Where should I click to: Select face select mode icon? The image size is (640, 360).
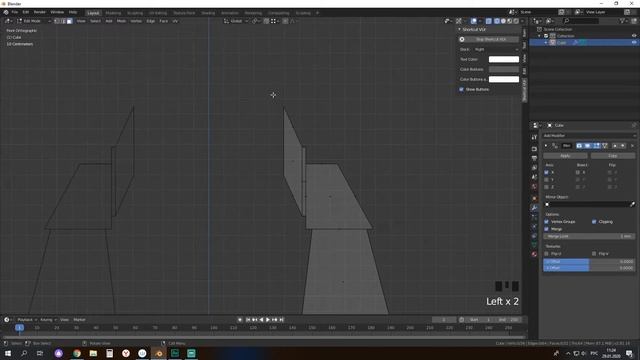point(69,21)
